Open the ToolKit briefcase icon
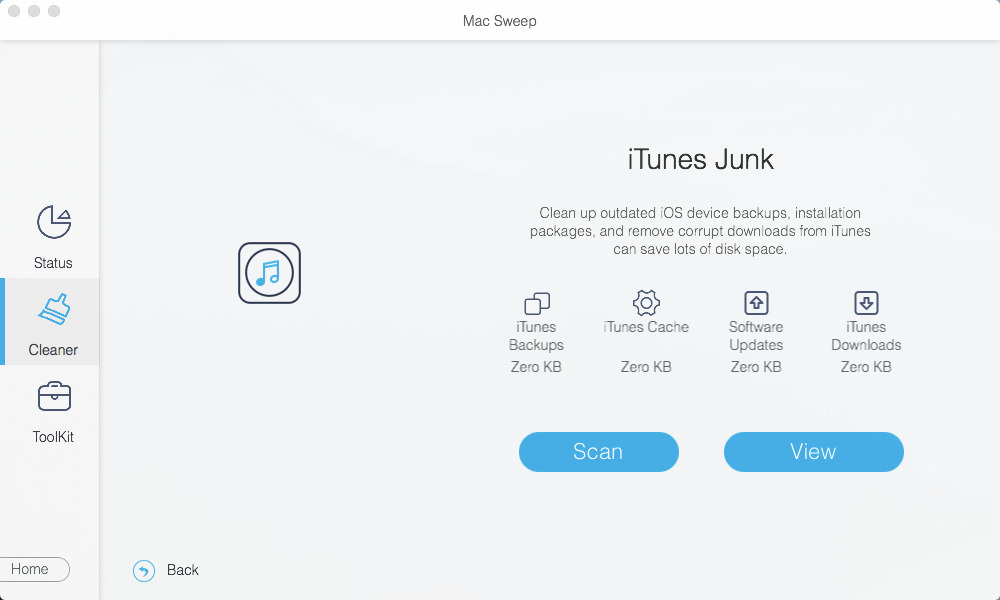This screenshot has width=1000, height=600. tap(54, 396)
